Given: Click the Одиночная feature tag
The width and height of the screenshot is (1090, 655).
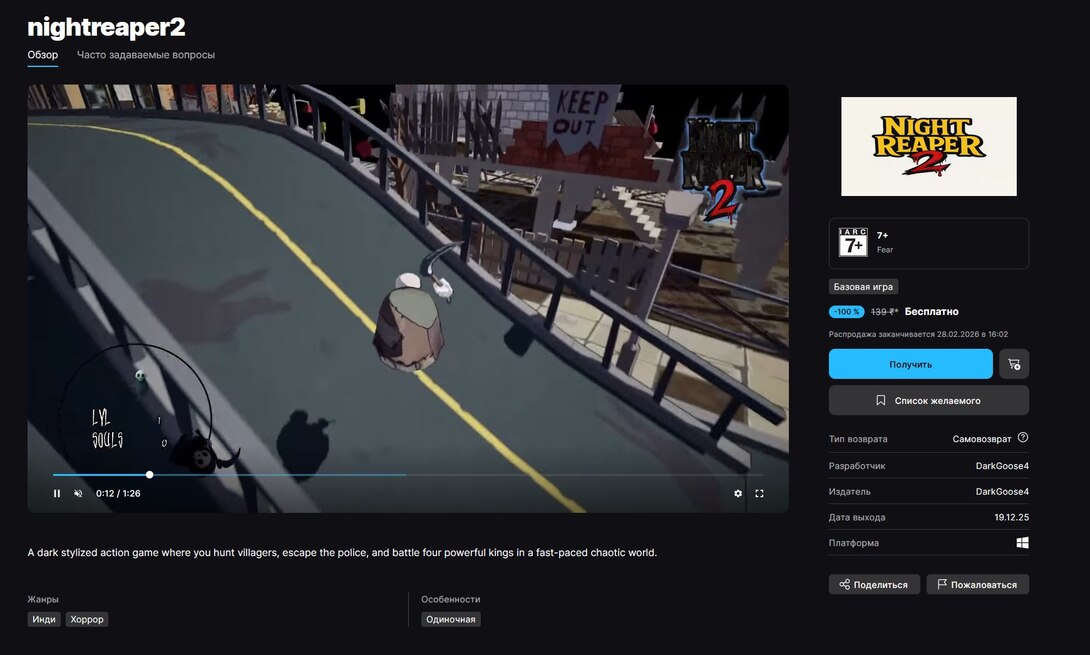Looking at the screenshot, I should (450, 619).
